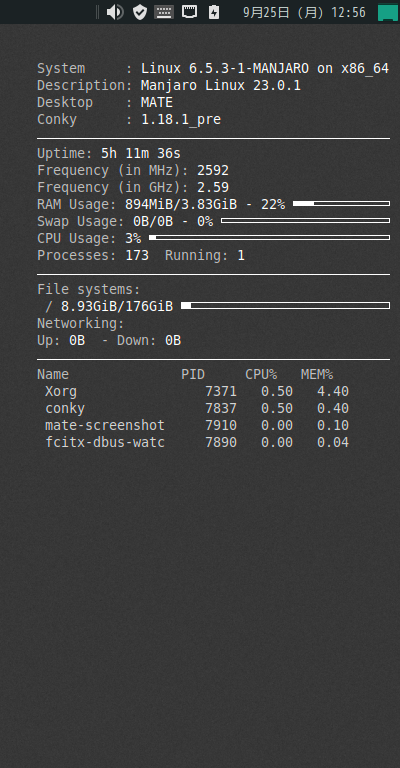Screen dimensions: 400x768
Task: Click the green show-desktop icon at panel corner
Action: [388, 12]
